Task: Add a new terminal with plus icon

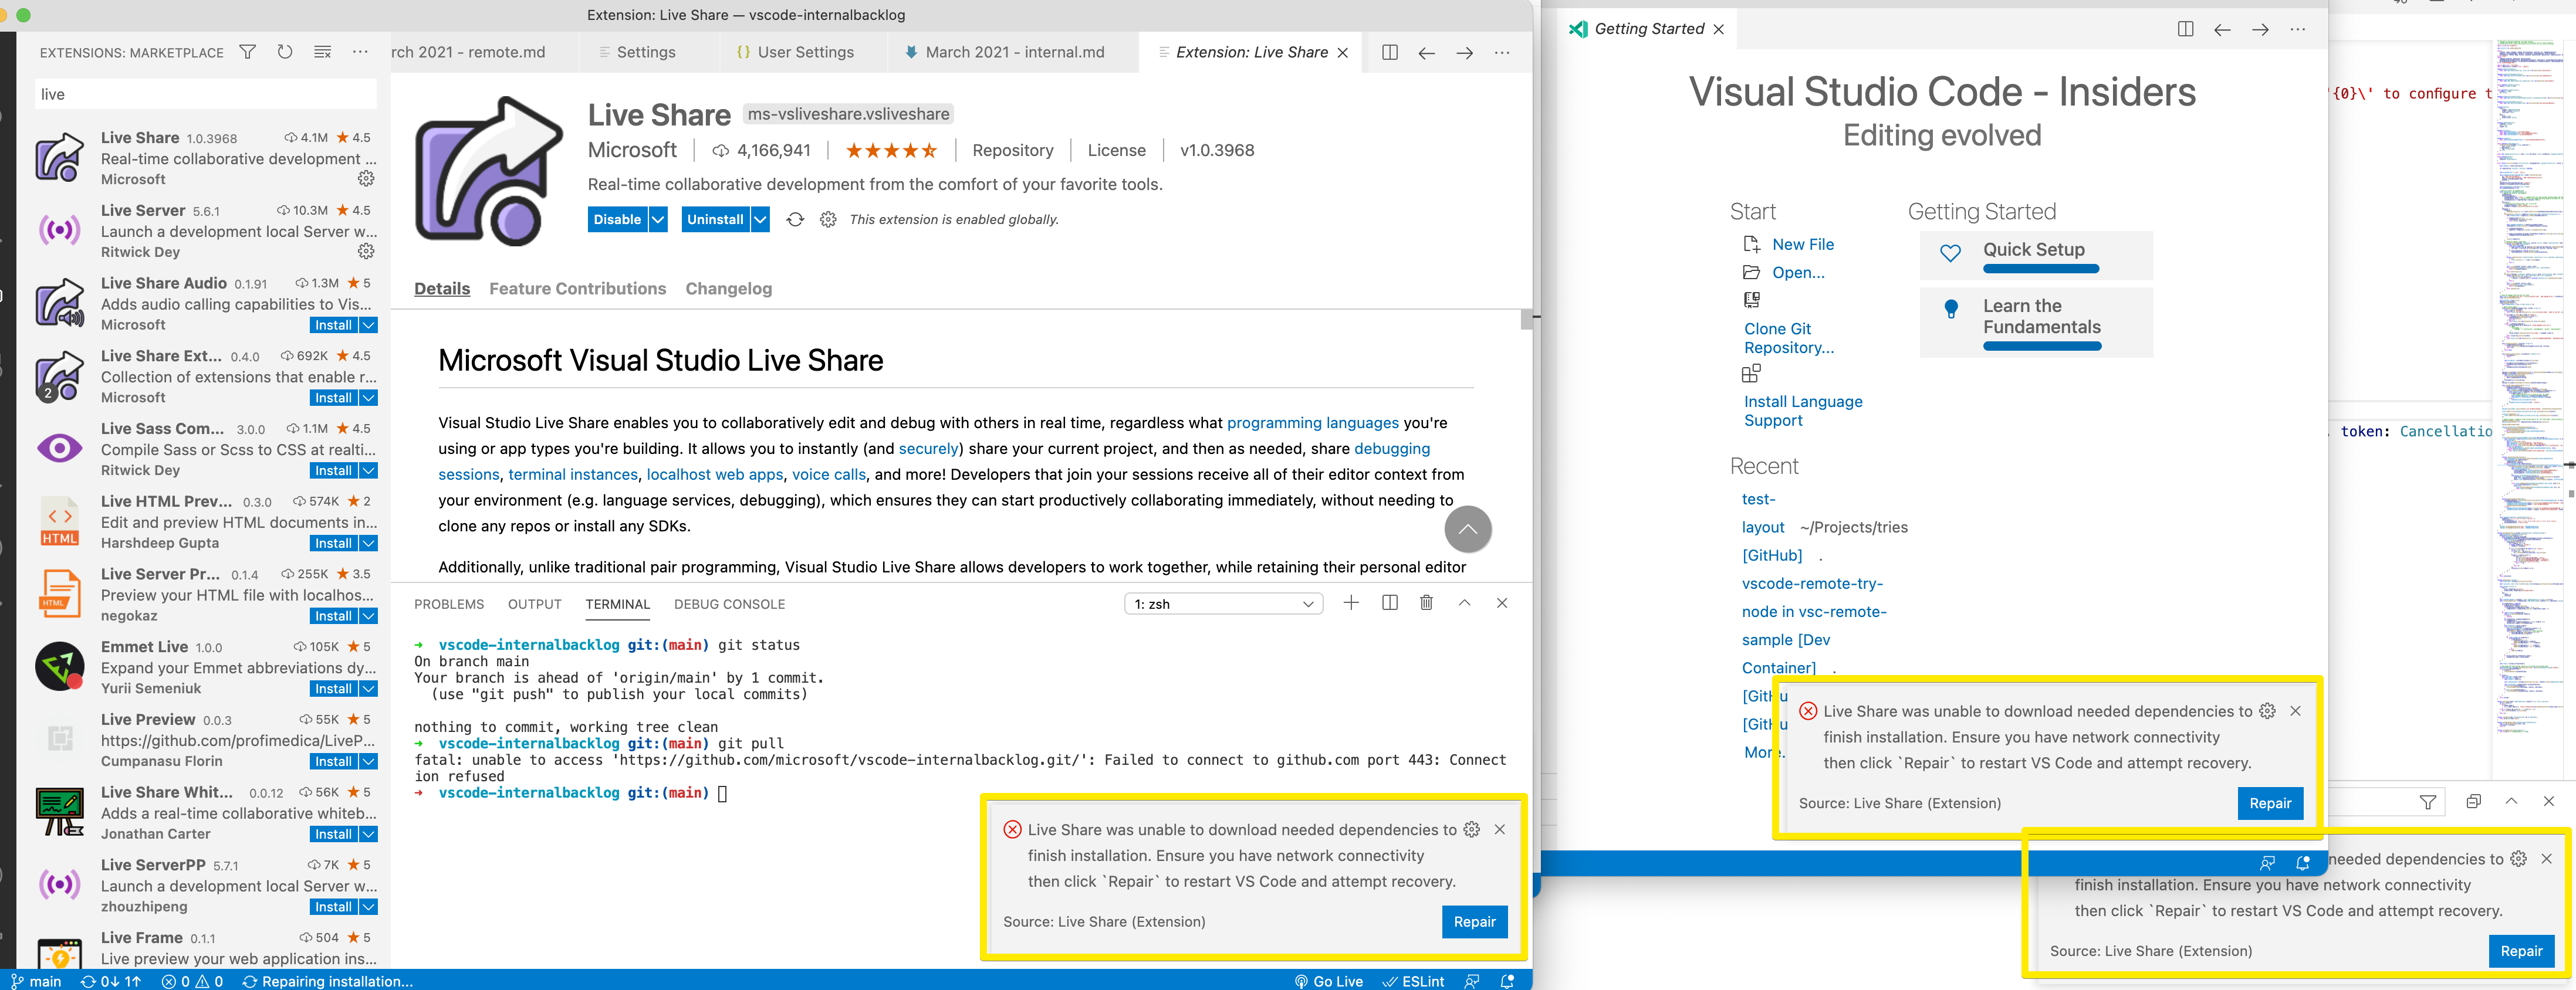Action: point(1351,603)
